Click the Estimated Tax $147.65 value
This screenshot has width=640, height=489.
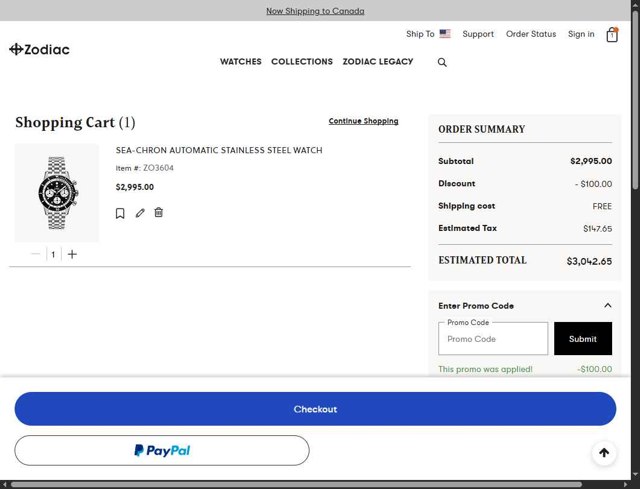[x=598, y=229]
